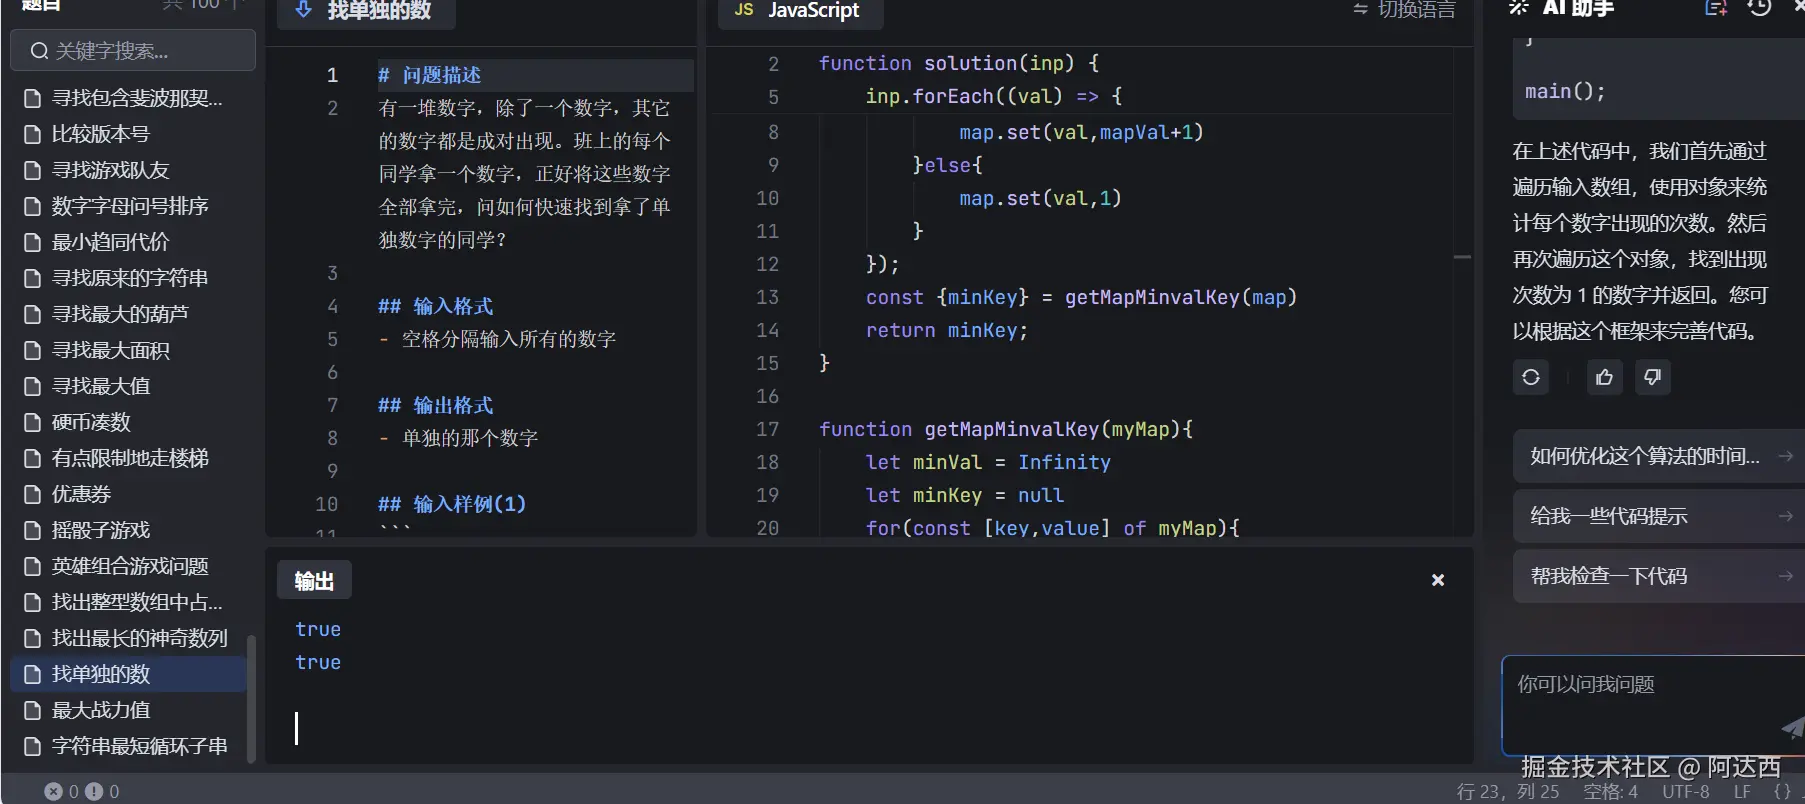The width and height of the screenshot is (1805, 804).
Task: Click the warning count icon in status bar
Action: pos(94,791)
